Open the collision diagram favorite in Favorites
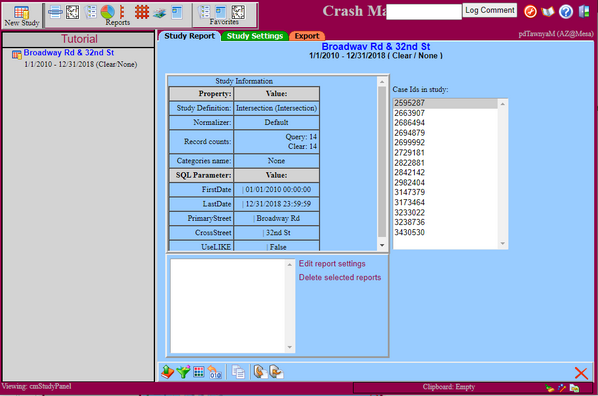 point(238,12)
